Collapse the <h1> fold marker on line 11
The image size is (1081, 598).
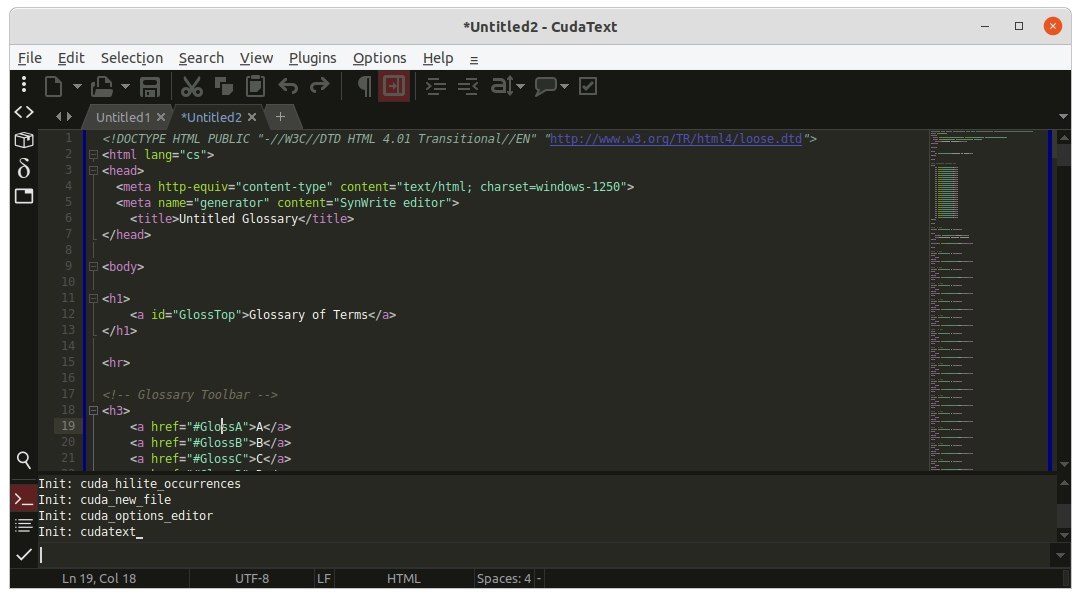point(93,299)
